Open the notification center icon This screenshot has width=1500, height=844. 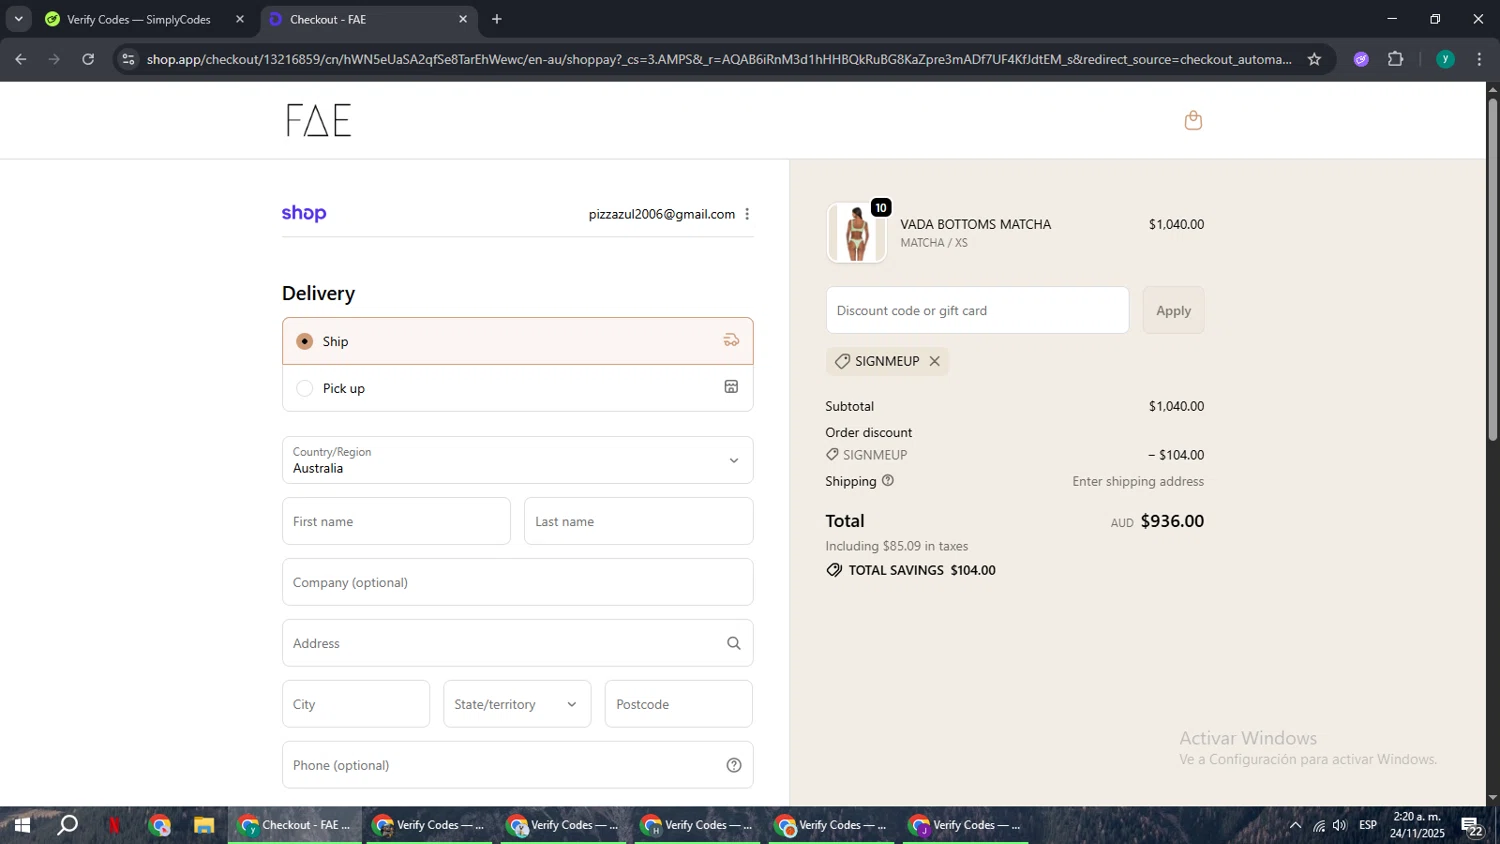click(1471, 826)
